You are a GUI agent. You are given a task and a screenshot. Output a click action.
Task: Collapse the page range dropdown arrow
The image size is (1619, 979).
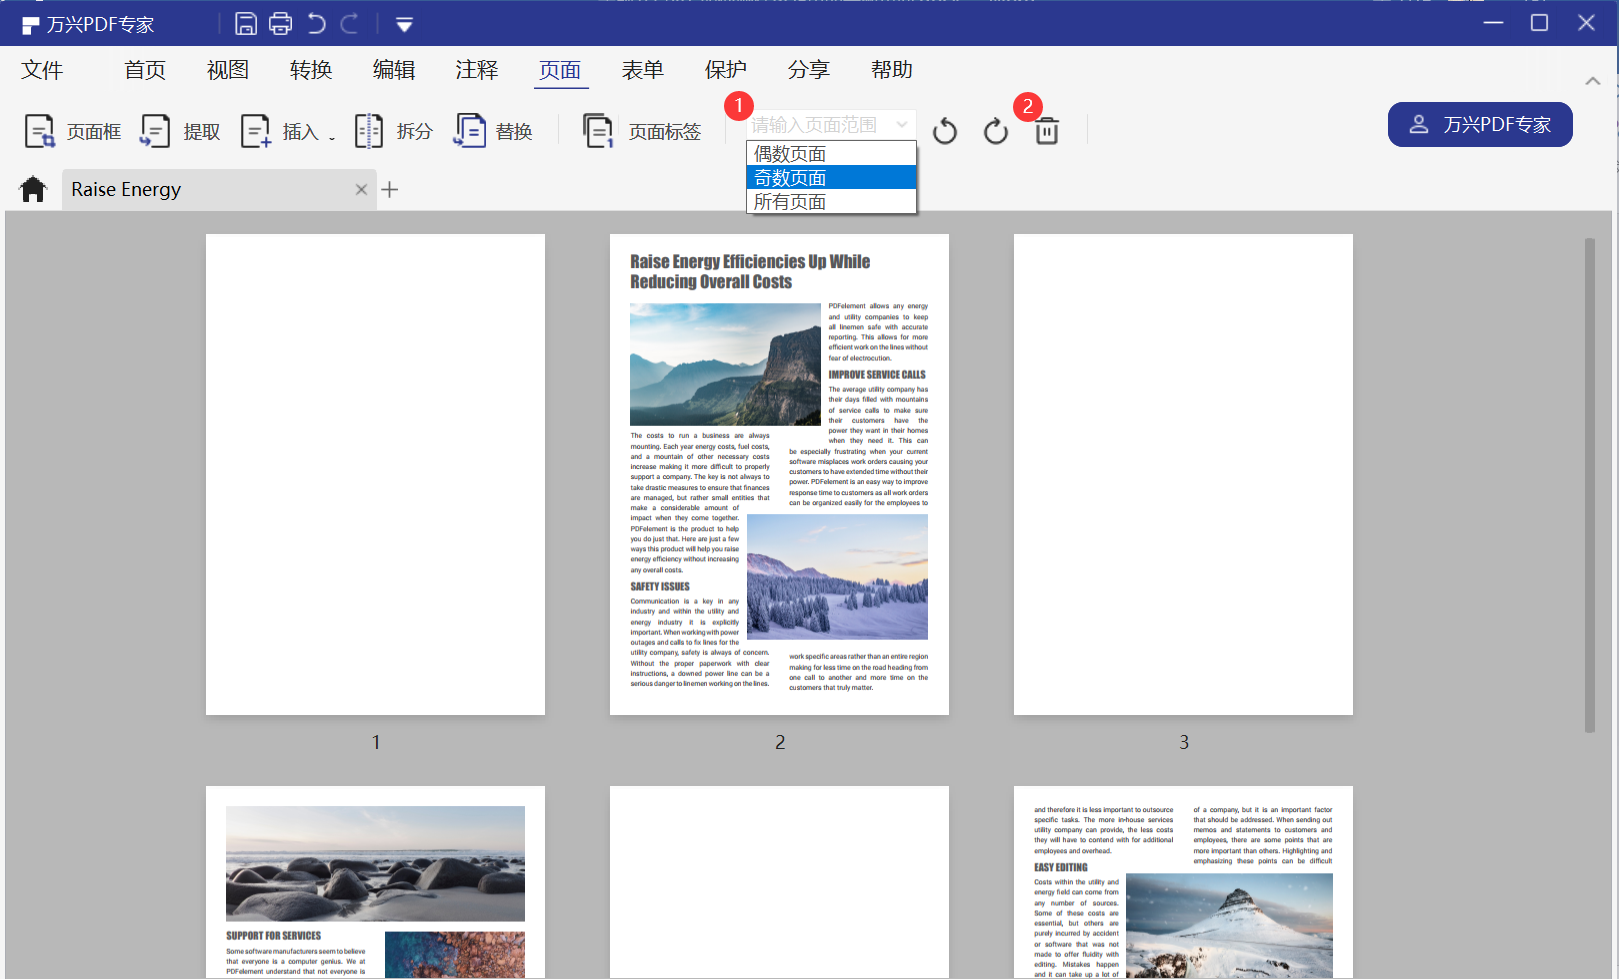[x=902, y=125]
